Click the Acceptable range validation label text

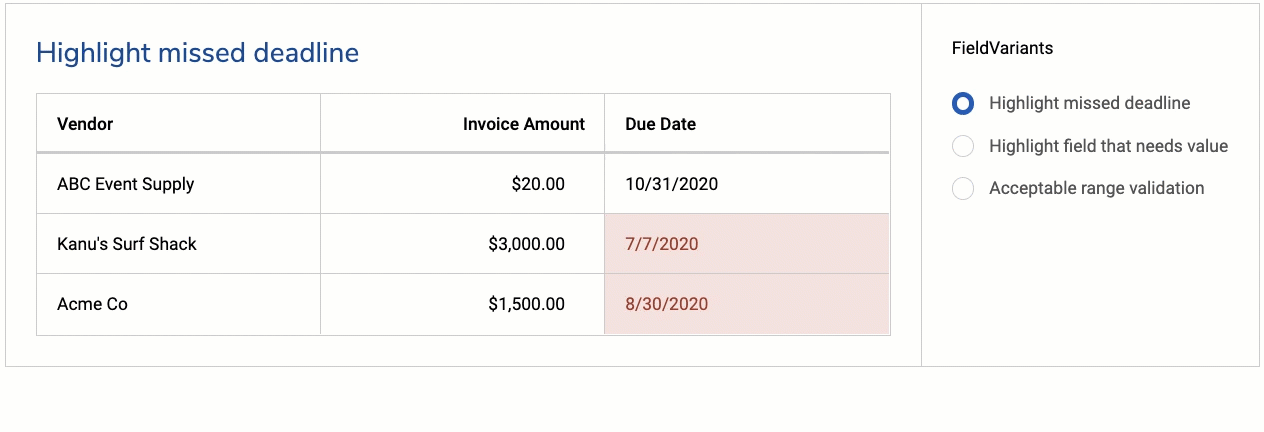(x=1096, y=188)
